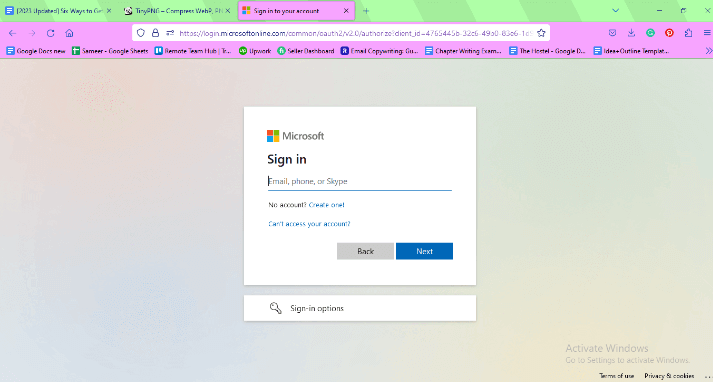Open Idea+Outline Template bookmark
The image size is (713, 382).
pos(631,51)
